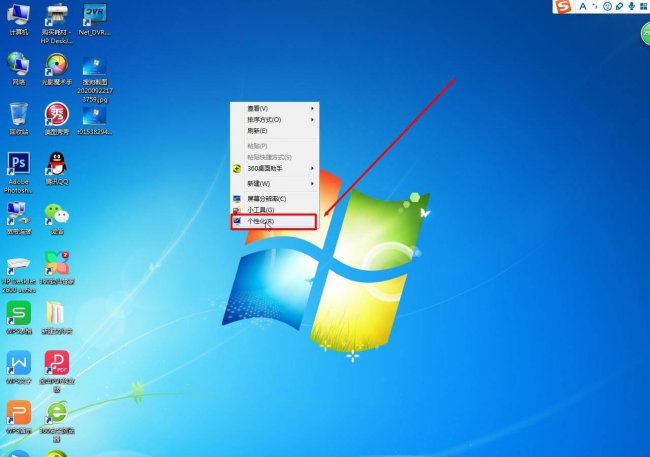Click the green floating ball at right edge

(x=645, y=33)
